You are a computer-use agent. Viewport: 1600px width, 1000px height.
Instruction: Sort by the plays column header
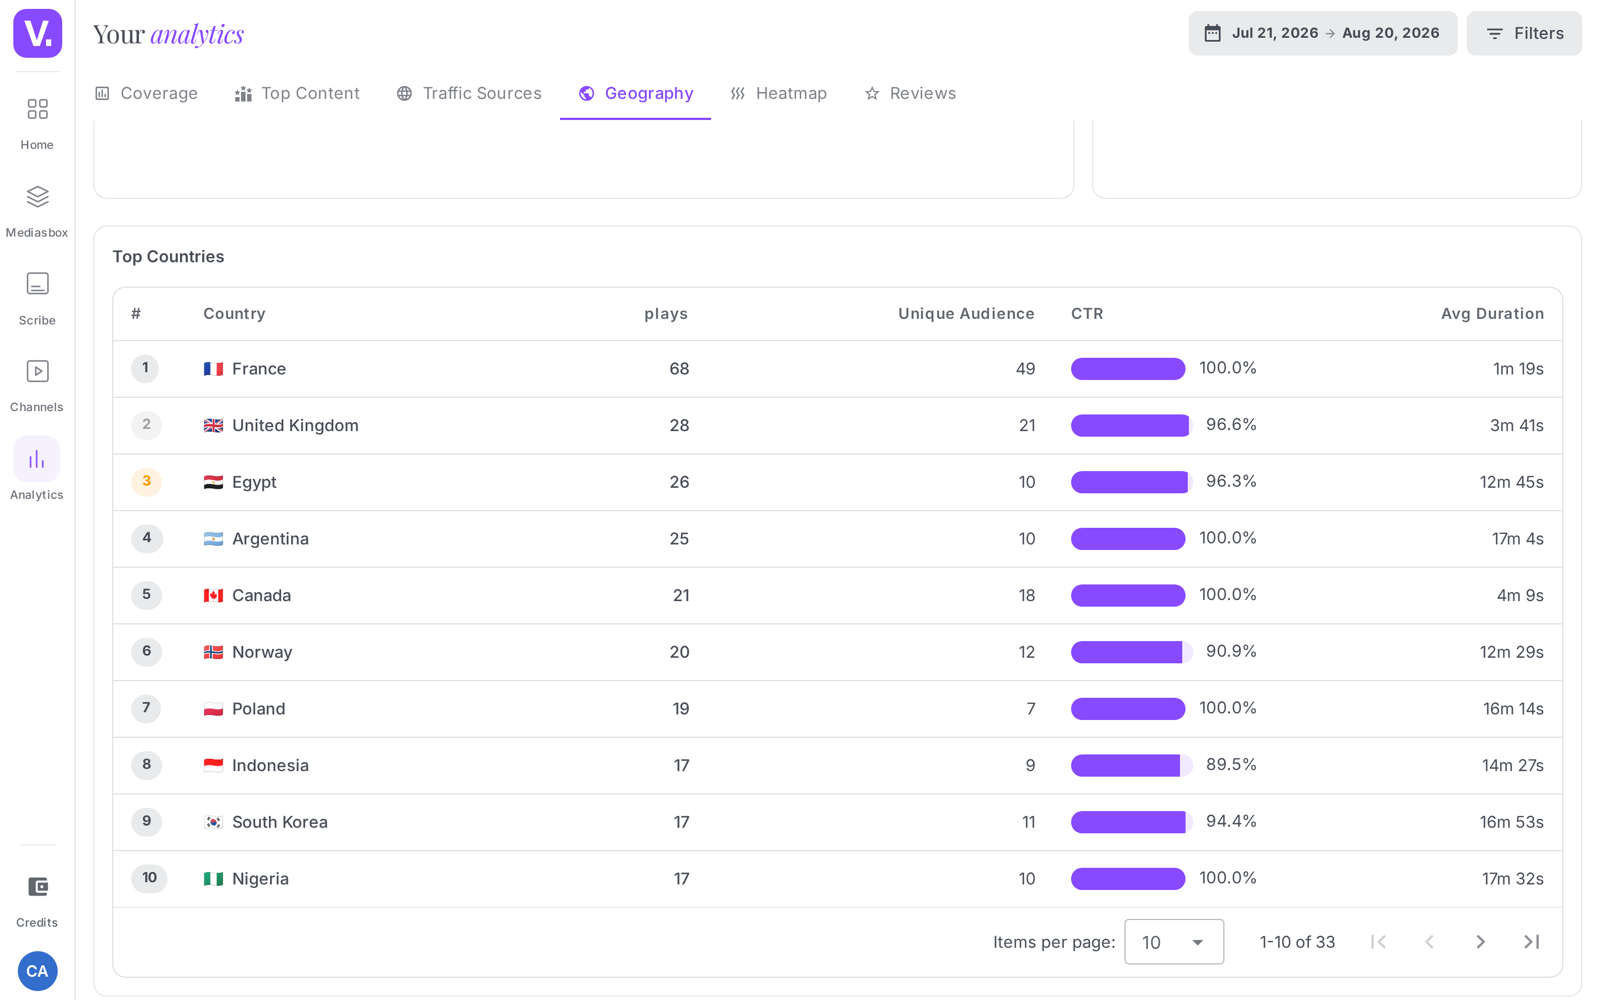(666, 314)
